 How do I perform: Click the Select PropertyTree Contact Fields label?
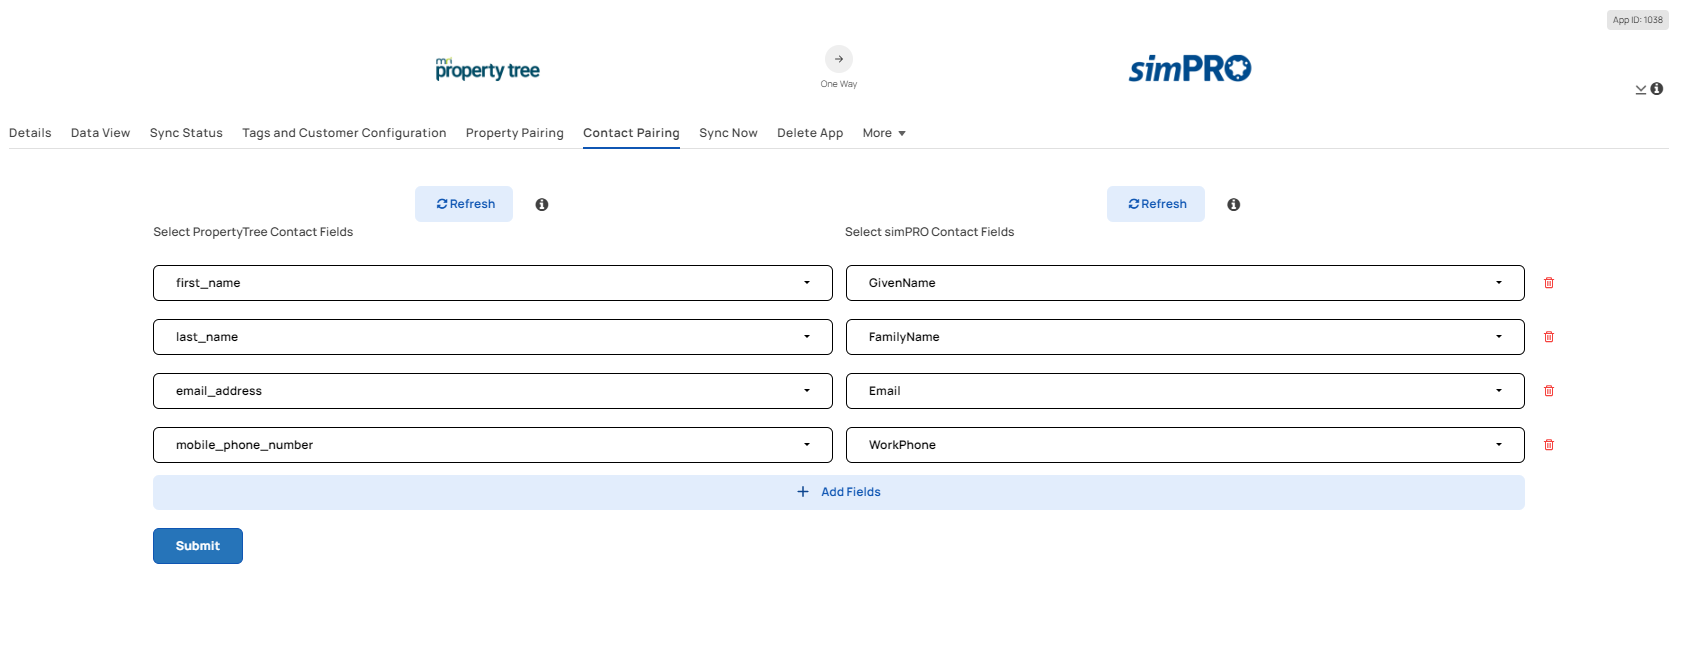(x=253, y=232)
